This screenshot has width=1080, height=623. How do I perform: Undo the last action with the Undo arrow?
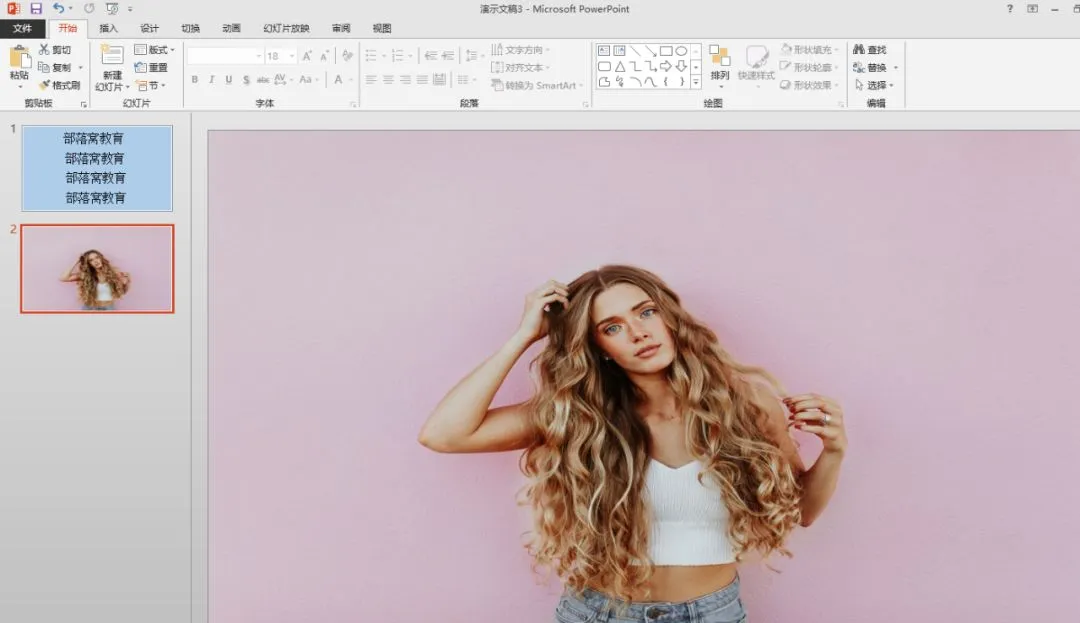click(x=59, y=8)
